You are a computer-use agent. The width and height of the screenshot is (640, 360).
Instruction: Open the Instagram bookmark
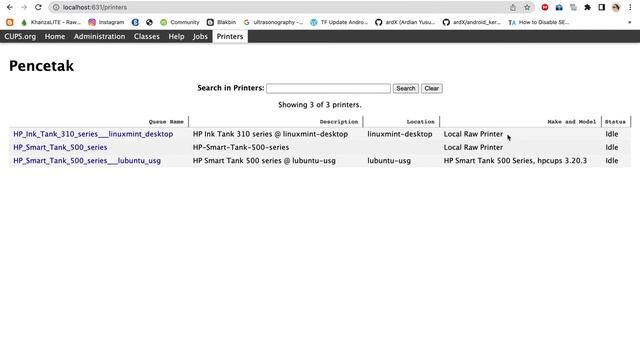[x=106, y=22]
